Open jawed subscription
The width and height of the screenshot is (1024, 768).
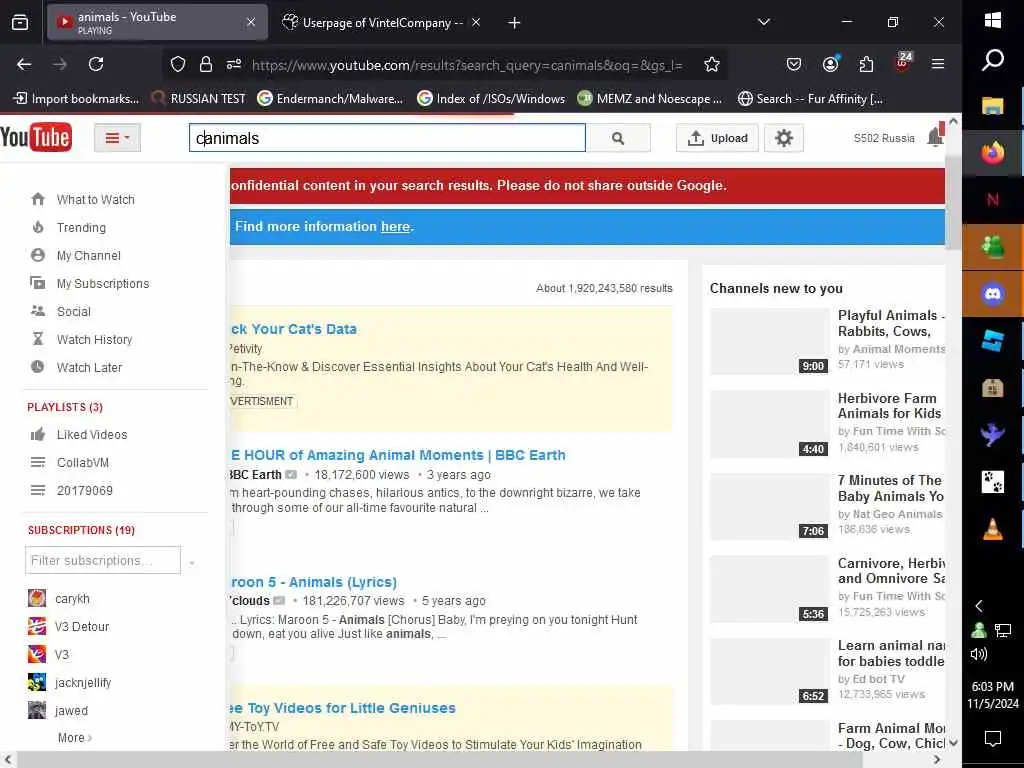point(71,711)
